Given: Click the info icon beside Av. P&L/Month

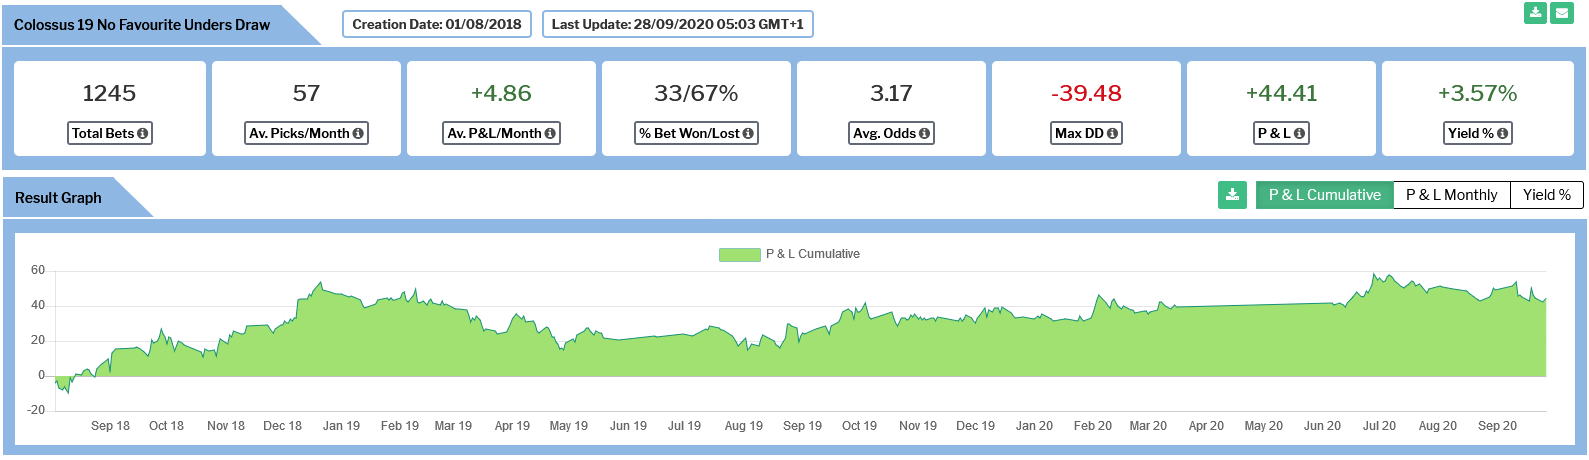Looking at the screenshot, I should 550,133.
